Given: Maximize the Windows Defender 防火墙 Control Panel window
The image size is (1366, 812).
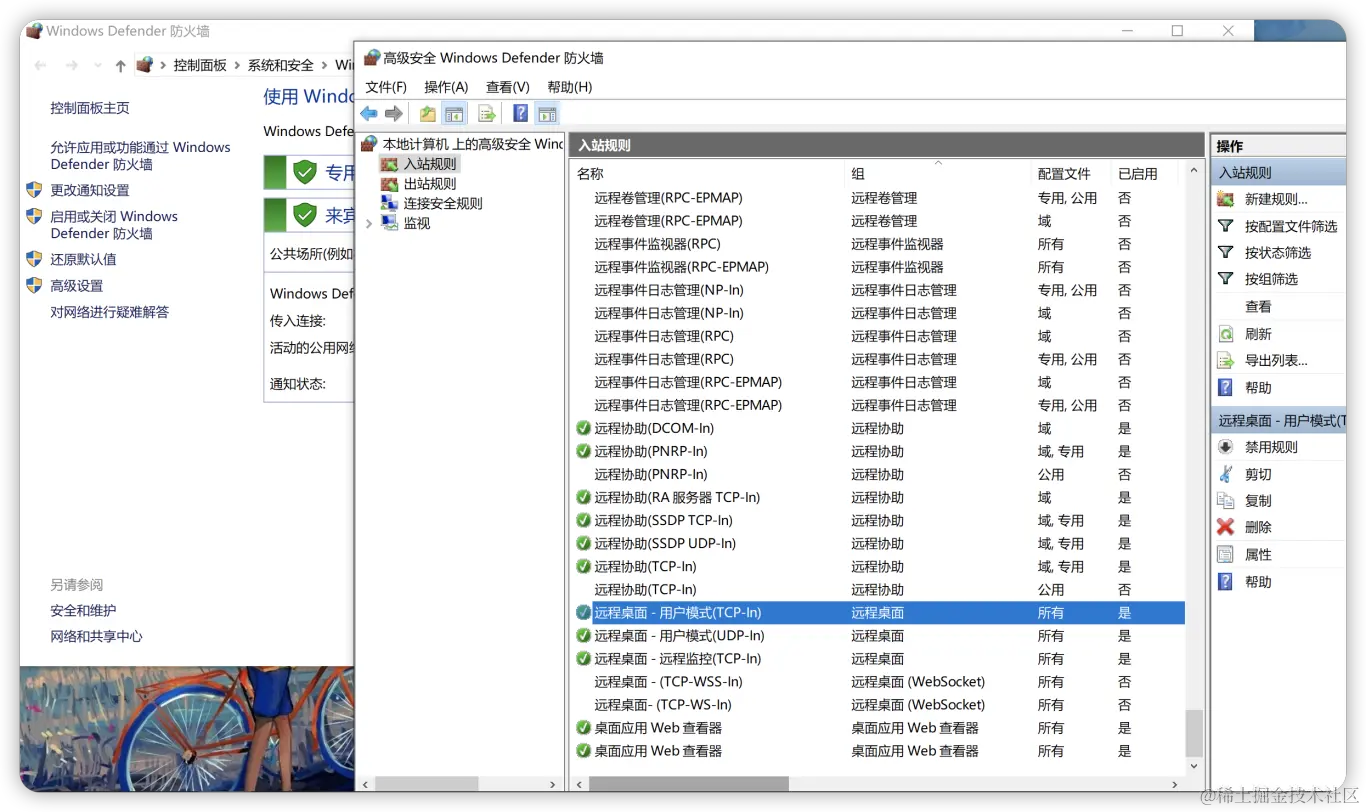Looking at the screenshot, I should [1177, 31].
